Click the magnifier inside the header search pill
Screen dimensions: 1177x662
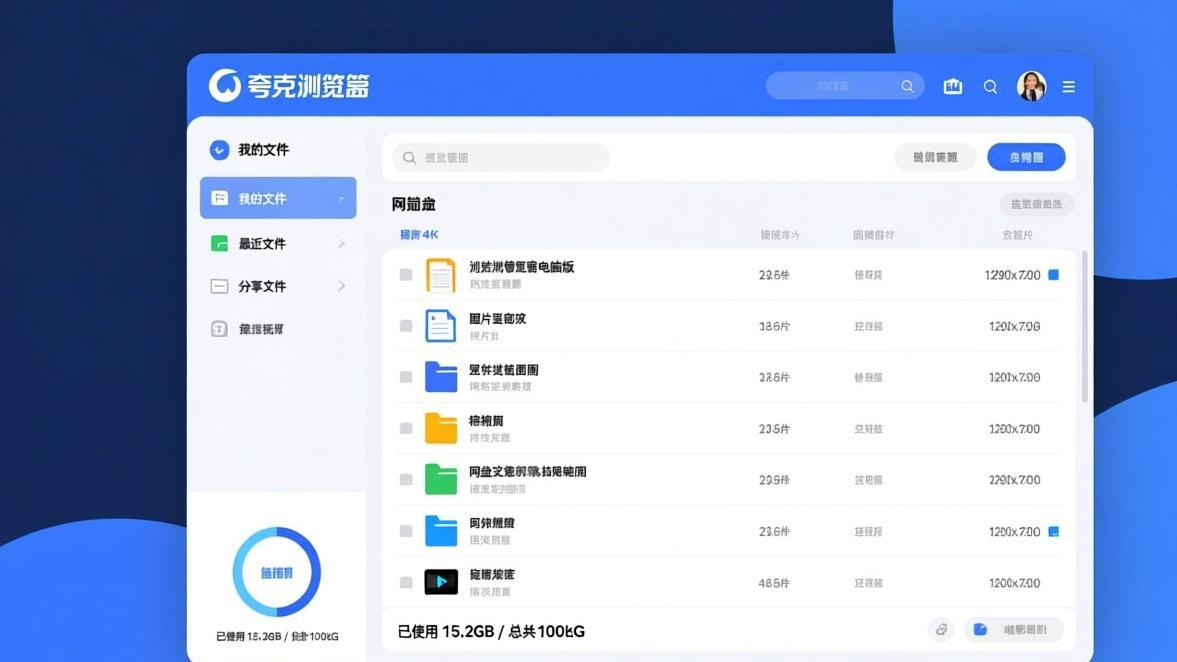click(x=908, y=86)
